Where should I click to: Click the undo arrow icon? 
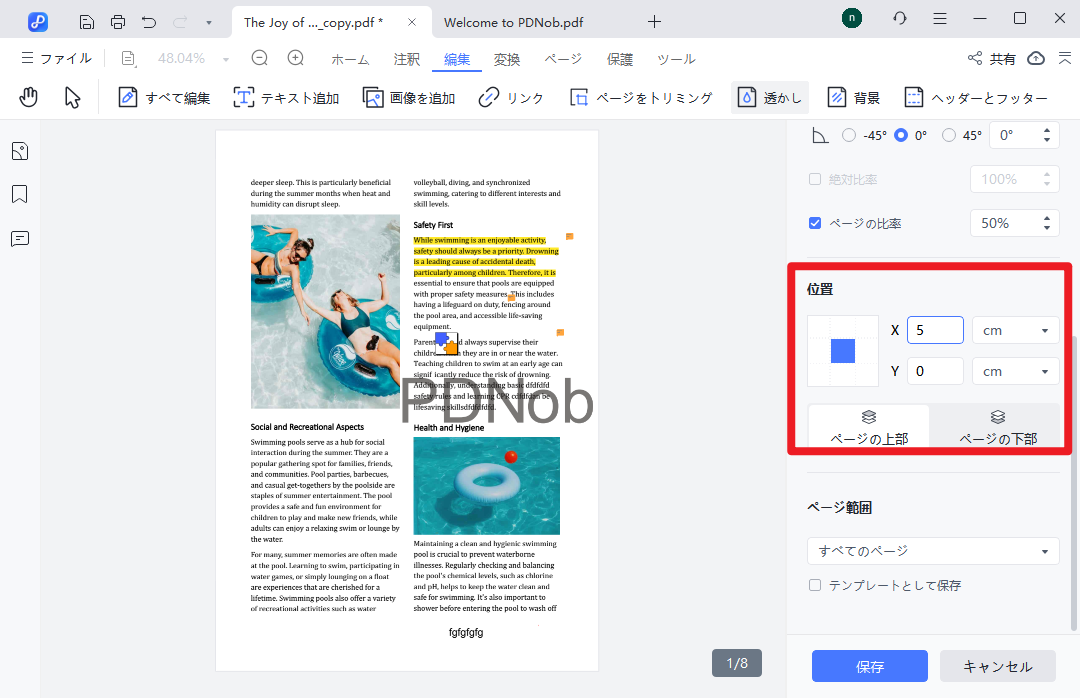click(x=149, y=21)
